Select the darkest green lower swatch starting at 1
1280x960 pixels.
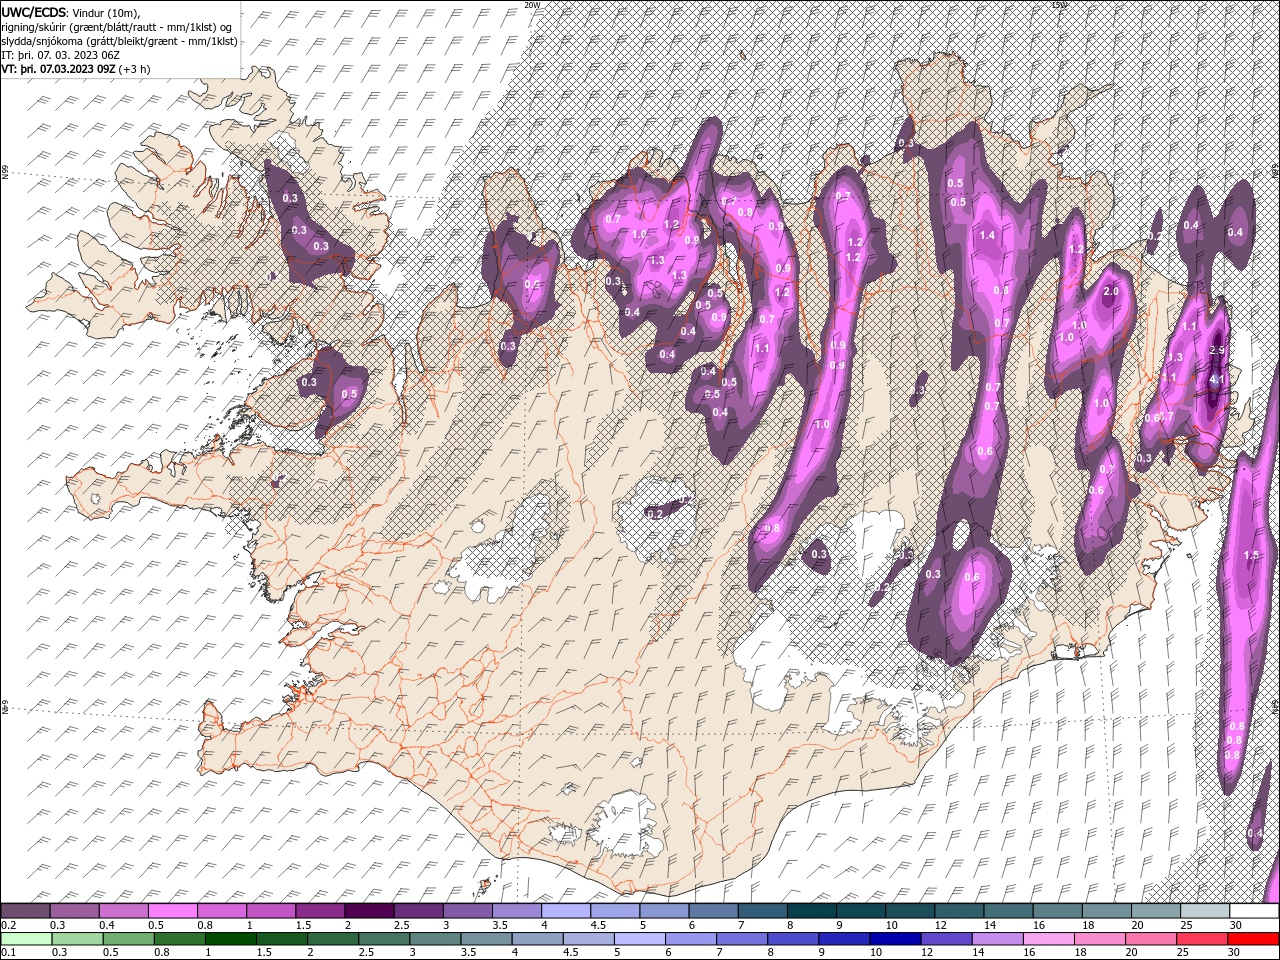point(230,938)
